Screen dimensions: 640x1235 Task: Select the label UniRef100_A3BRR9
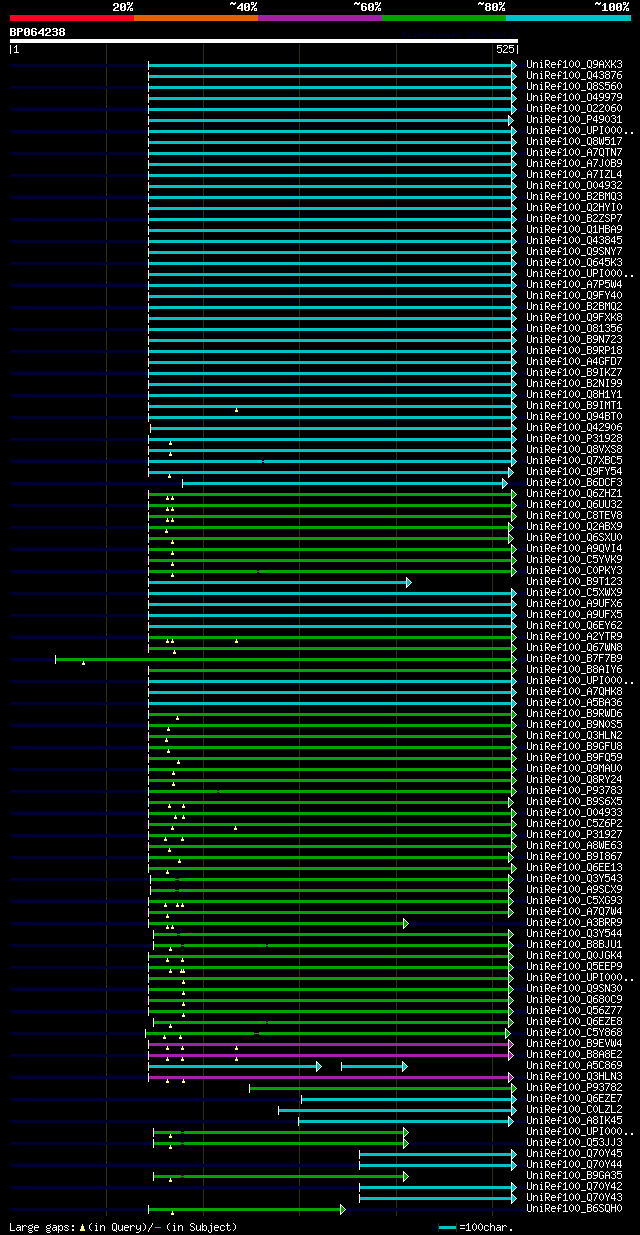click(574, 923)
